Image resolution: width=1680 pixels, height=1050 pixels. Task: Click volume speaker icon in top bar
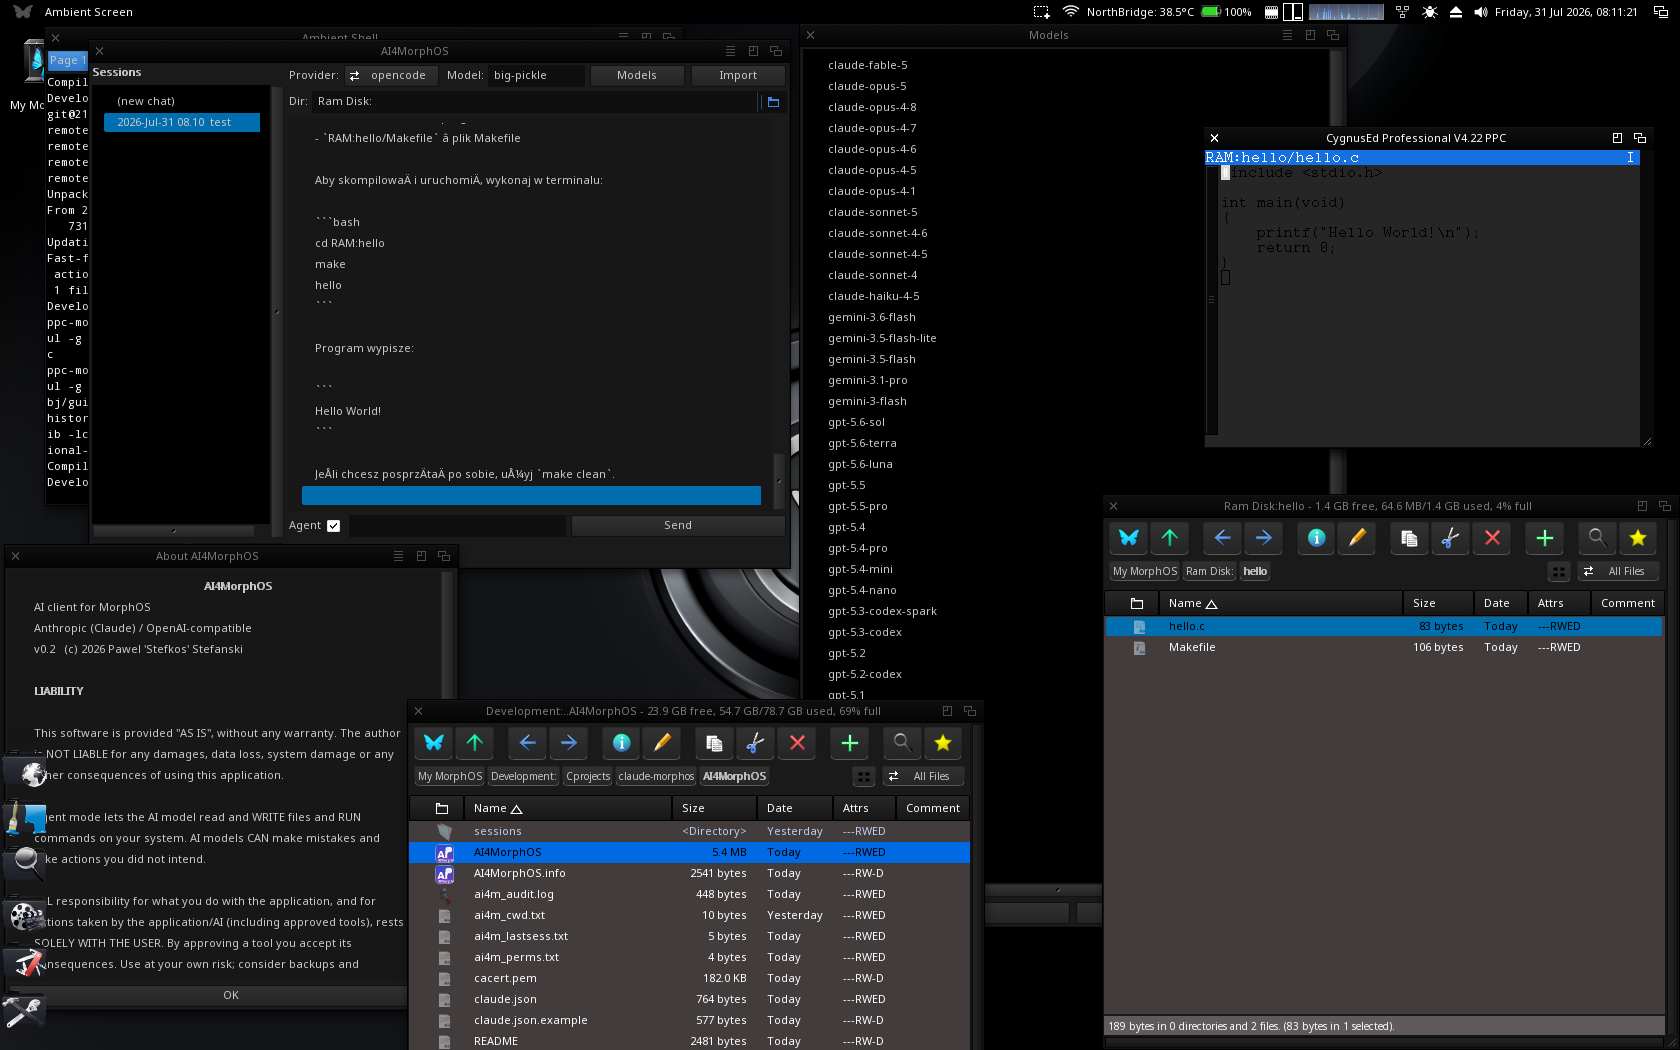coord(1480,12)
